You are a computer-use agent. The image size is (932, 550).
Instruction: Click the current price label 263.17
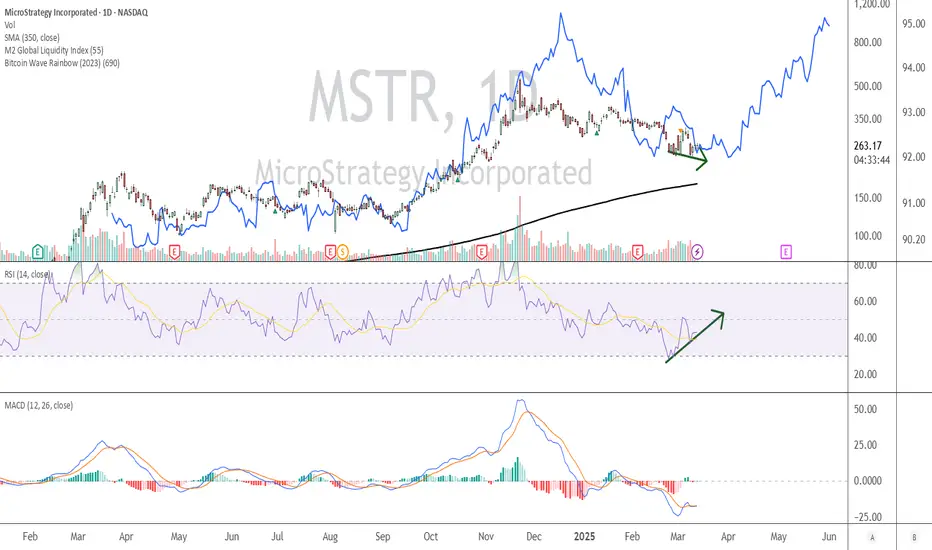coord(867,146)
